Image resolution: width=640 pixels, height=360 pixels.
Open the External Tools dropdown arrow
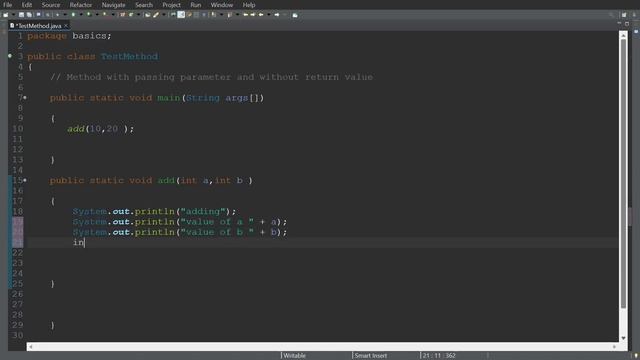(113, 15)
